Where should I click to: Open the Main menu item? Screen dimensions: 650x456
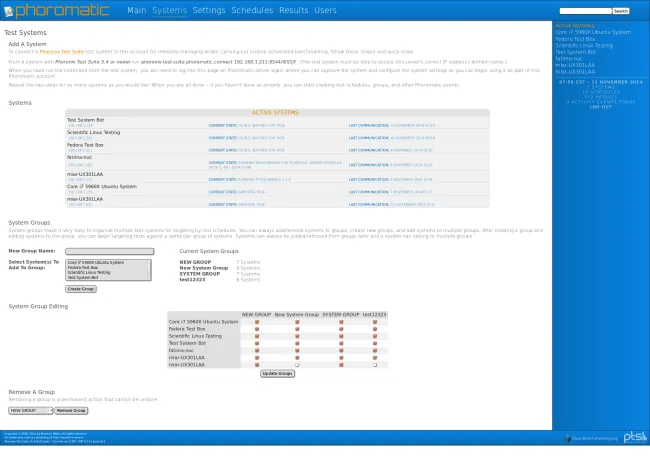pyautogui.click(x=137, y=10)
